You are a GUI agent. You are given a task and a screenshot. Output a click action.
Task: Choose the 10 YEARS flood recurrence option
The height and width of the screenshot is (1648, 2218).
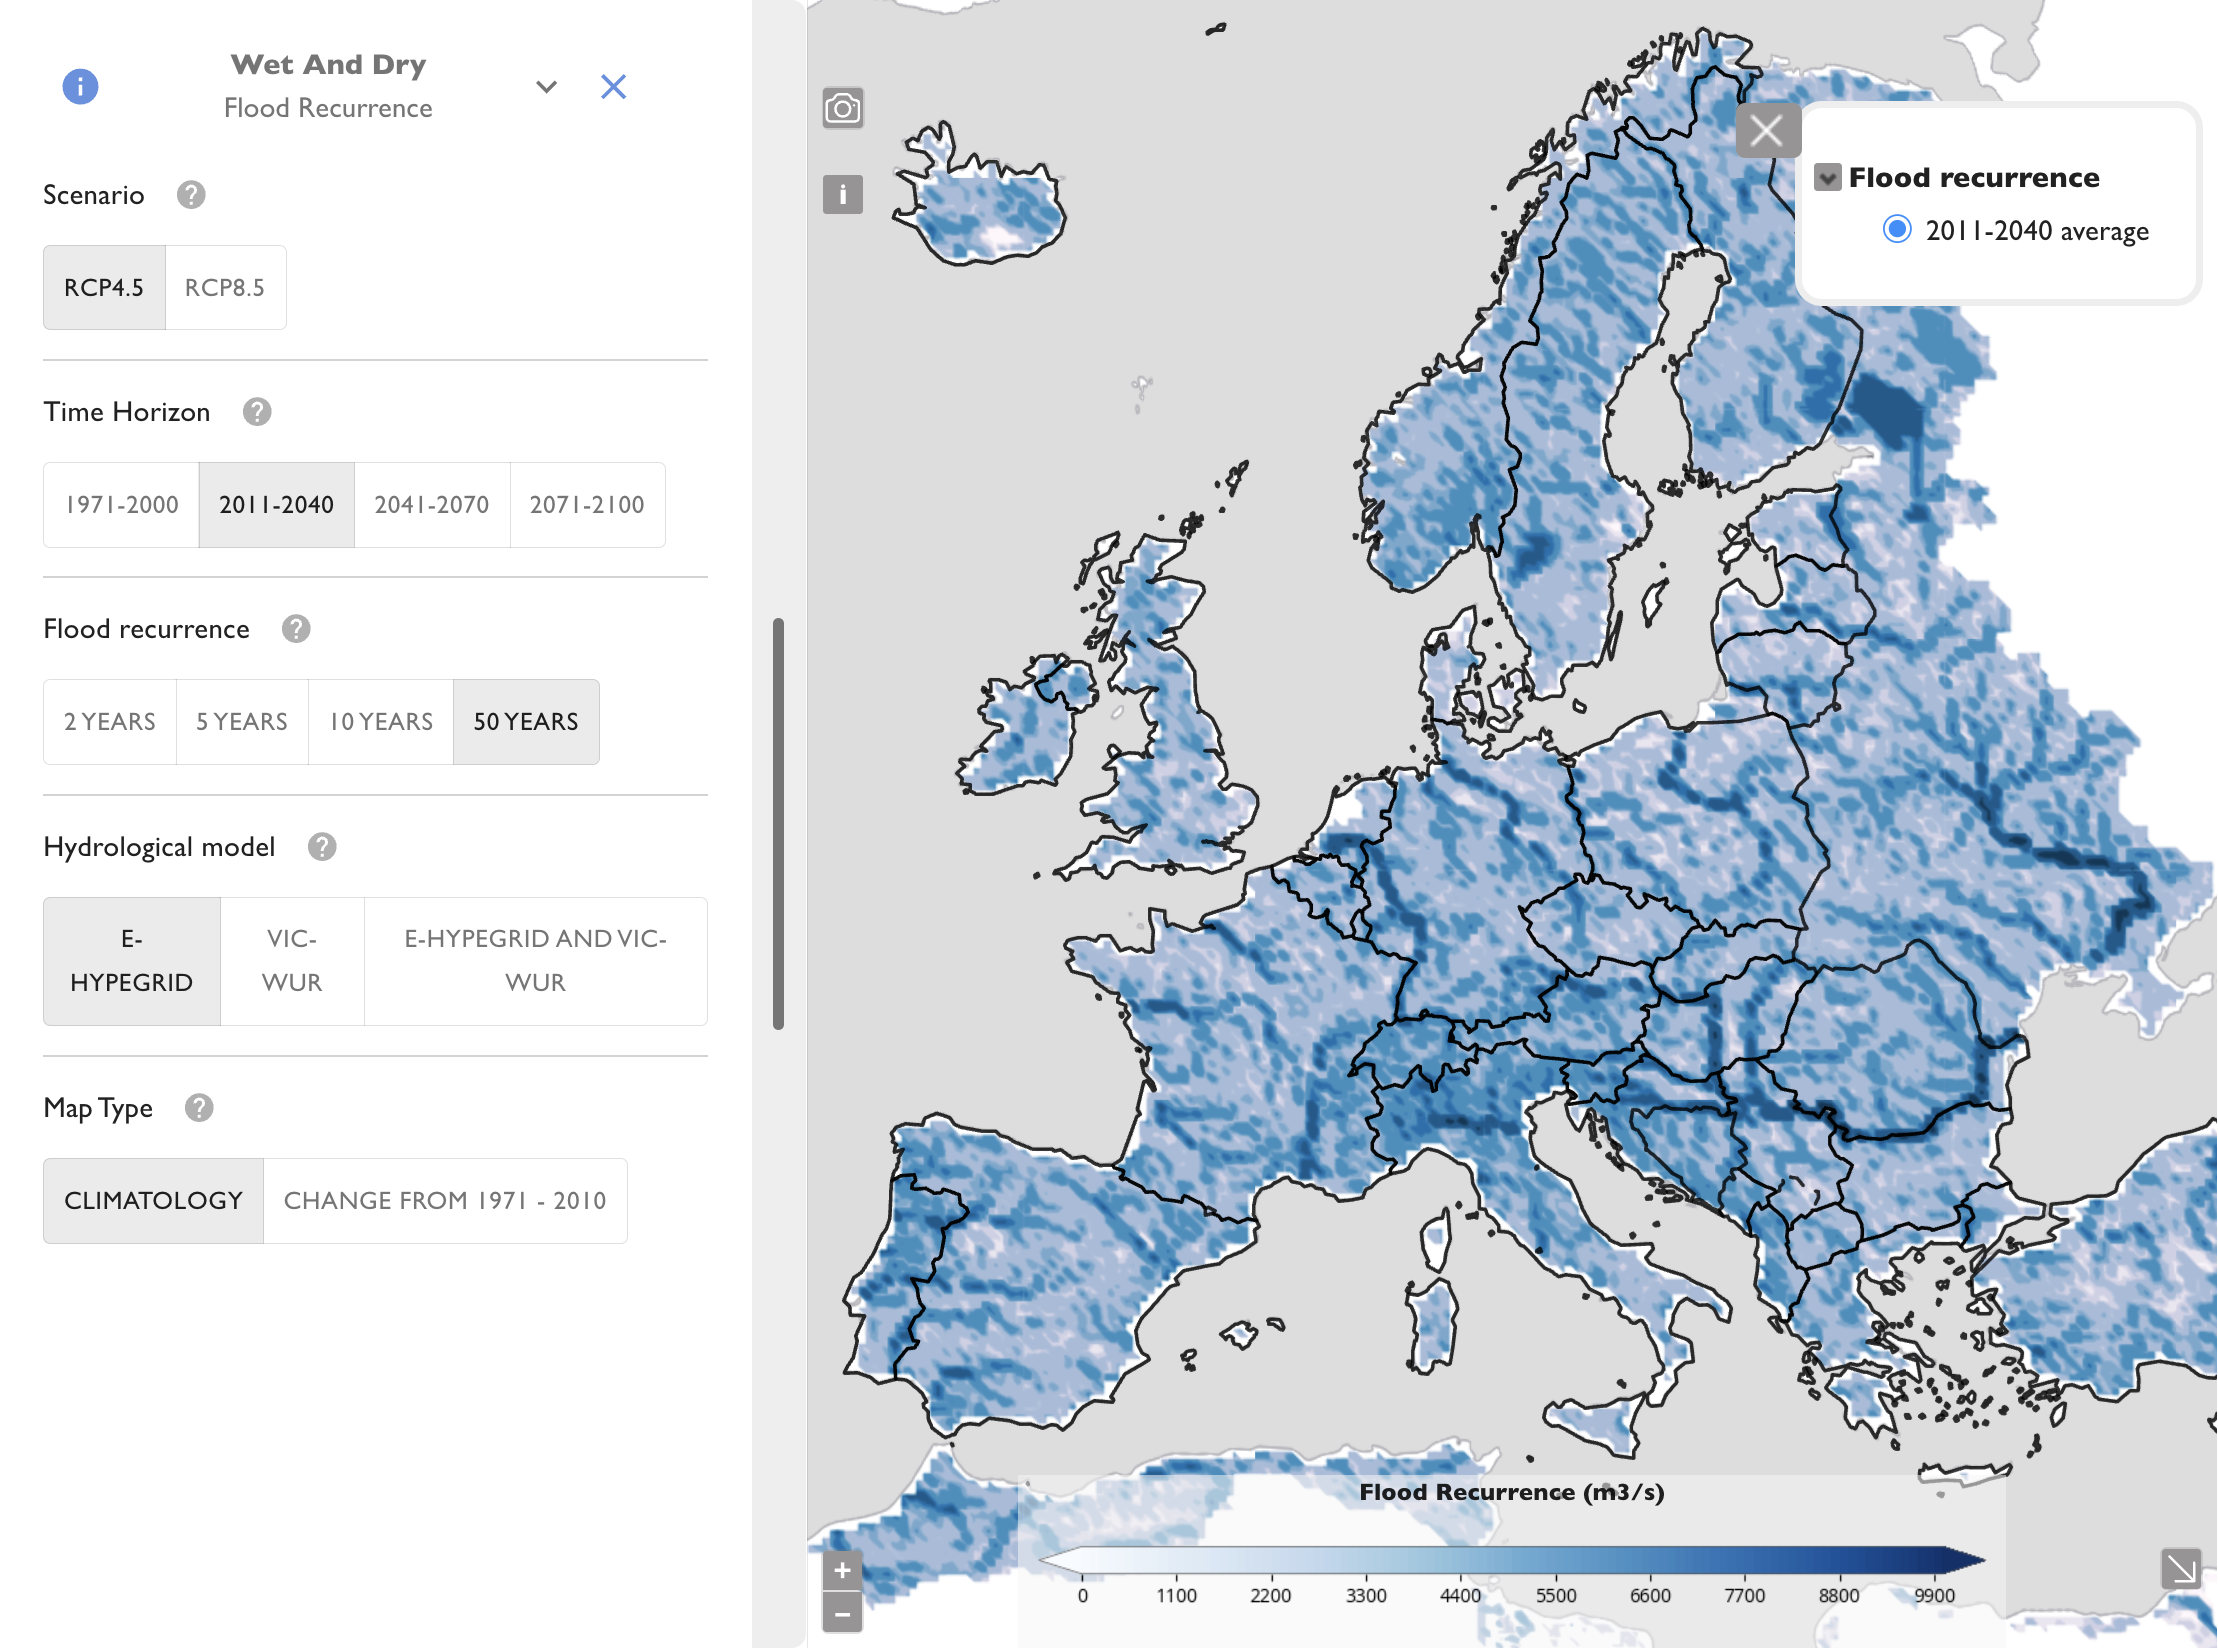[x=381, y=722]
